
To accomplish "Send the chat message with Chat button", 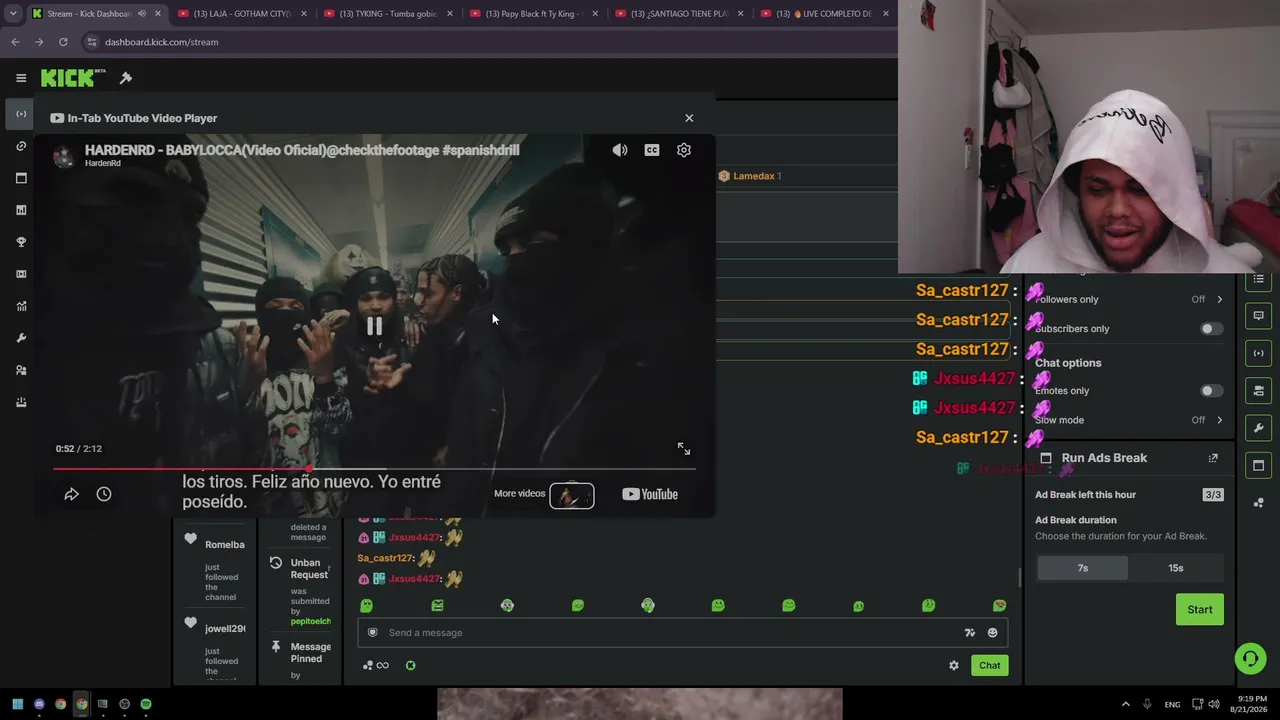I will tap(989, 665).
